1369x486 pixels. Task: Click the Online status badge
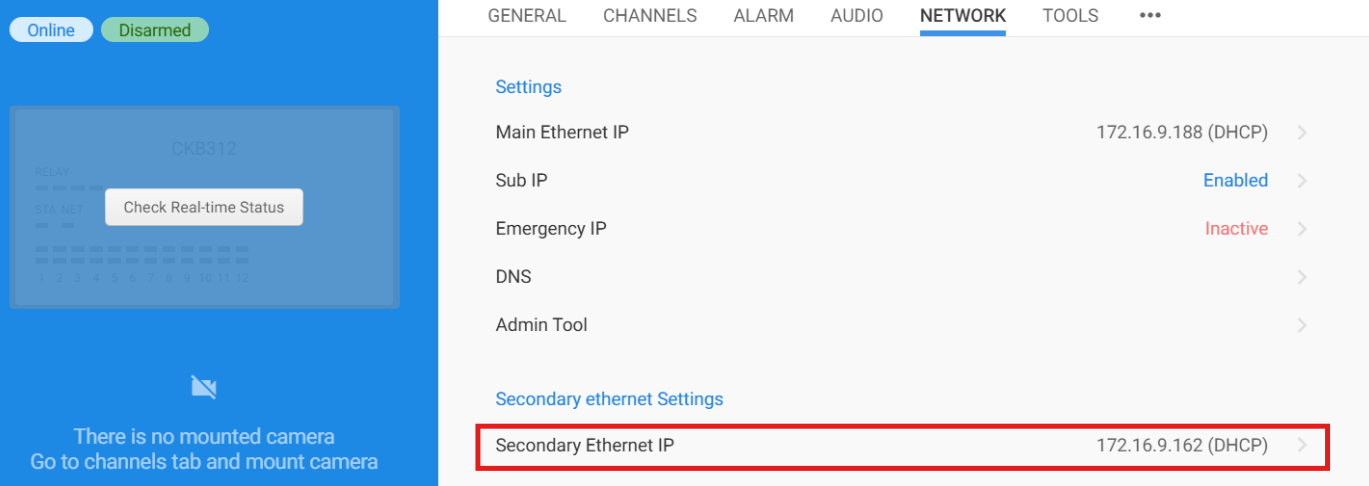(51, 30)
